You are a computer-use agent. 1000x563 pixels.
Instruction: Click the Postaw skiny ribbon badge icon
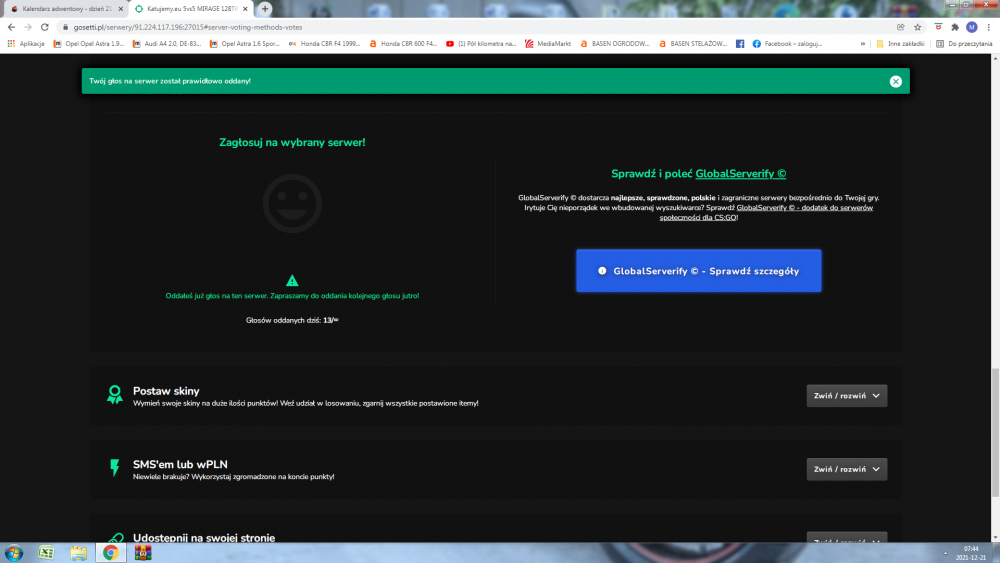tap(115, 395)
